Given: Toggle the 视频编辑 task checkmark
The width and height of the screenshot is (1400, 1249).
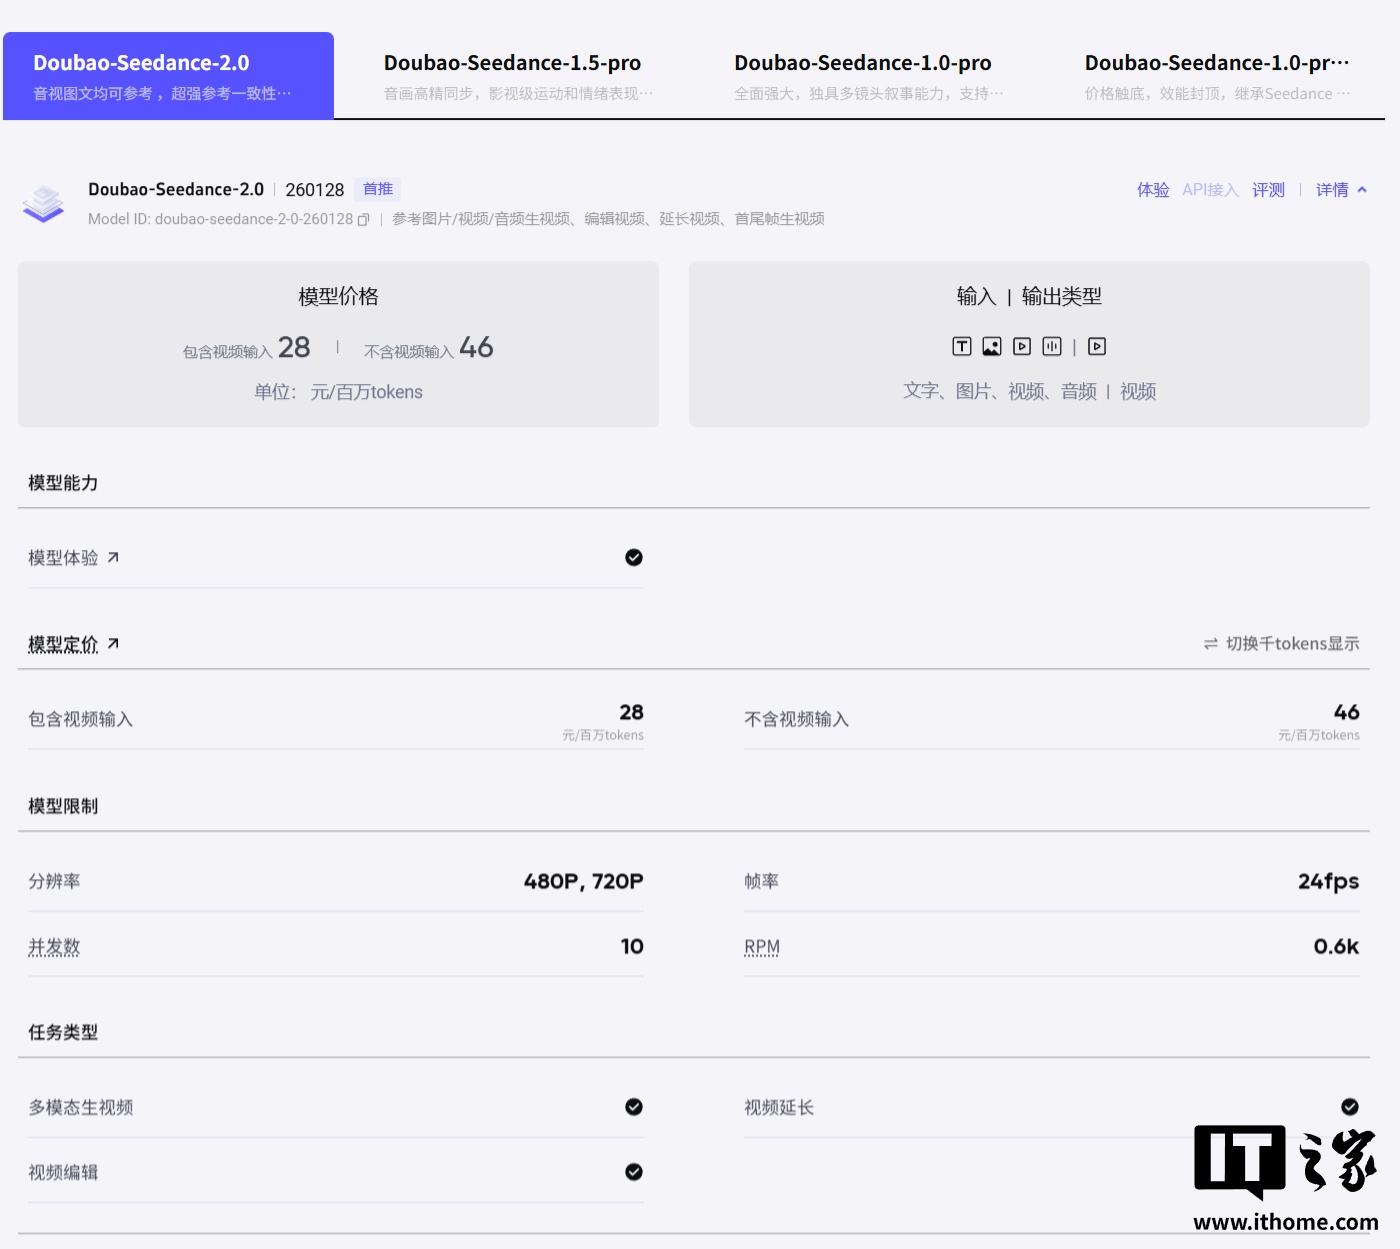Looking at the screenshot, I should (x=633, y=1172).
